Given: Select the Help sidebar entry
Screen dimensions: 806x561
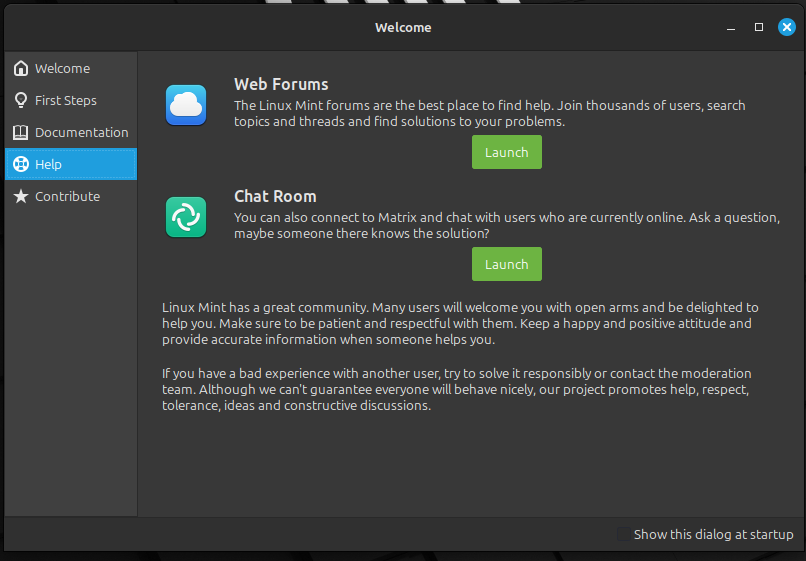Looking at the screenshot, I should (71, 164).
